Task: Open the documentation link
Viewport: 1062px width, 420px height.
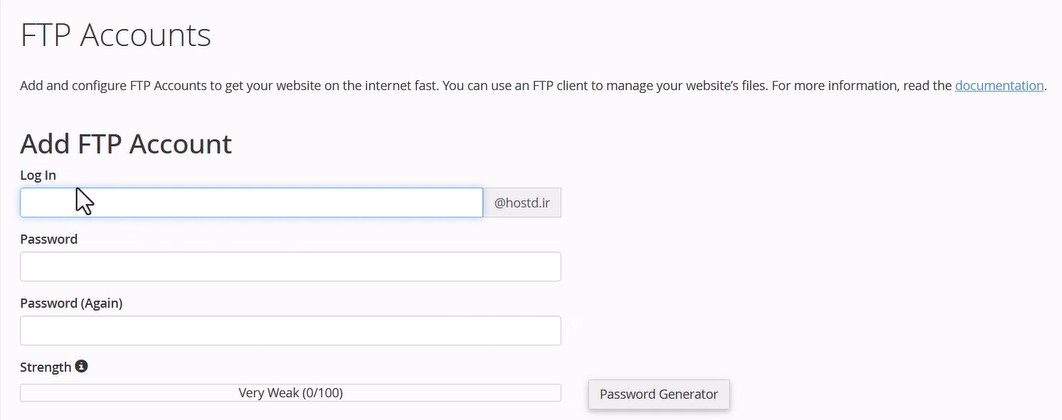Action: [999, 86]
